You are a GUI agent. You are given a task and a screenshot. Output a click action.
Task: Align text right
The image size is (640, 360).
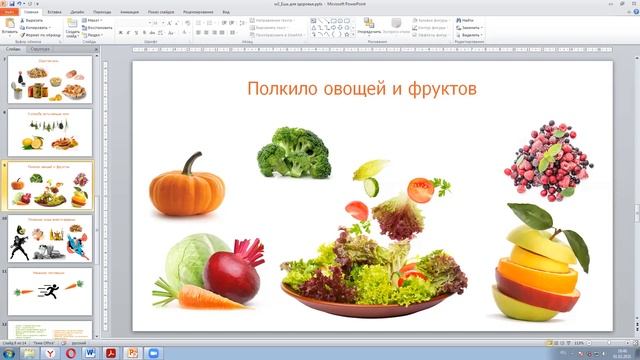click(214, 33)
